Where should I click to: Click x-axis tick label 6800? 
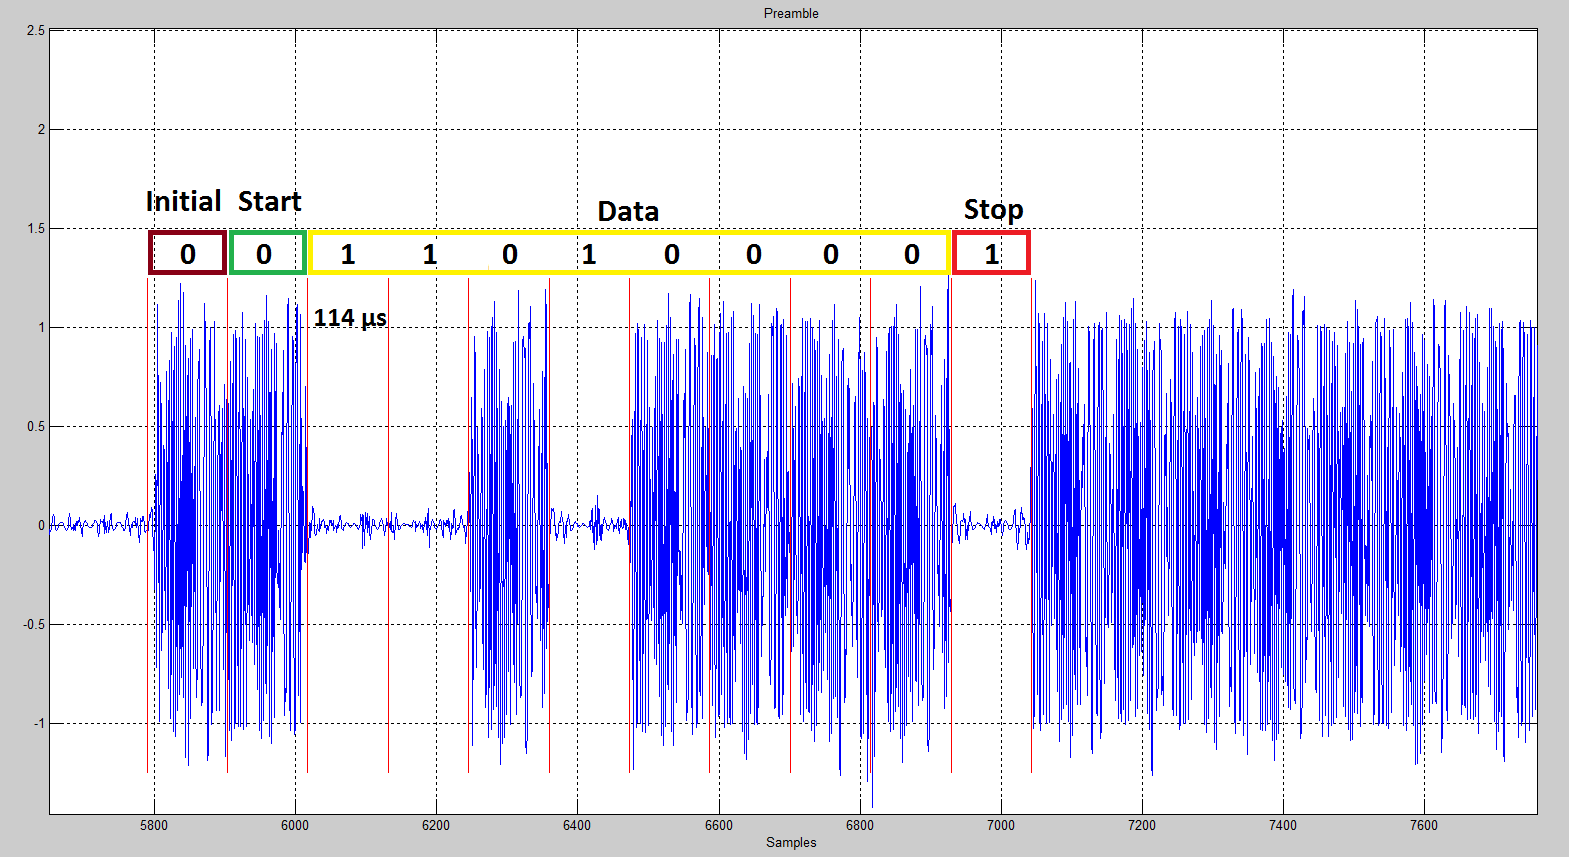860,825
